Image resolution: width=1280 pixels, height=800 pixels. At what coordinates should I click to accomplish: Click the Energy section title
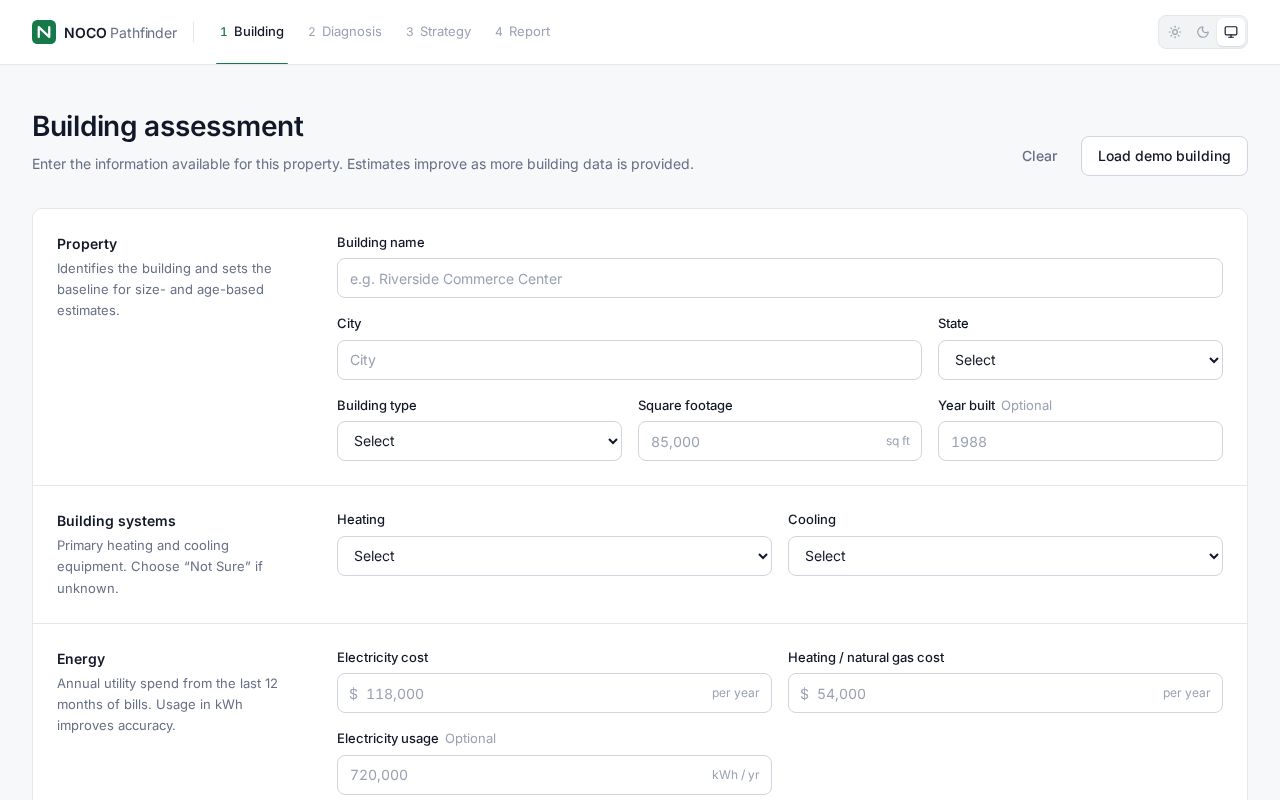81,659
